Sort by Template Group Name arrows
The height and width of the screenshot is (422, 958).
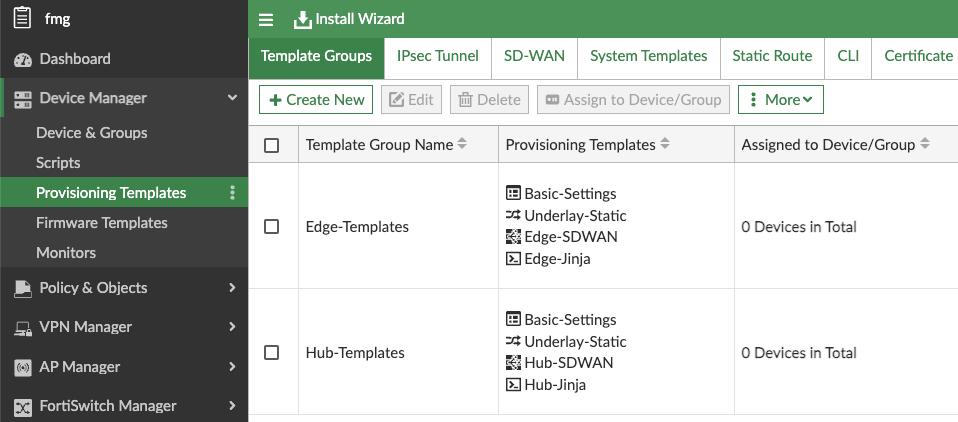pyautogui.click(x=462, y=144)
